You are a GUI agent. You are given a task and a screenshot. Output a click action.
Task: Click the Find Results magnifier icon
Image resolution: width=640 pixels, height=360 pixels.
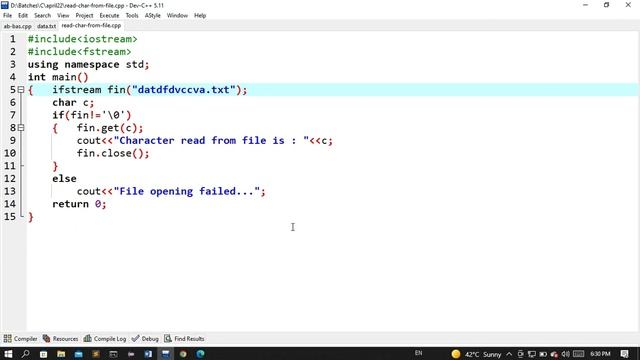(x=168, y=339)
